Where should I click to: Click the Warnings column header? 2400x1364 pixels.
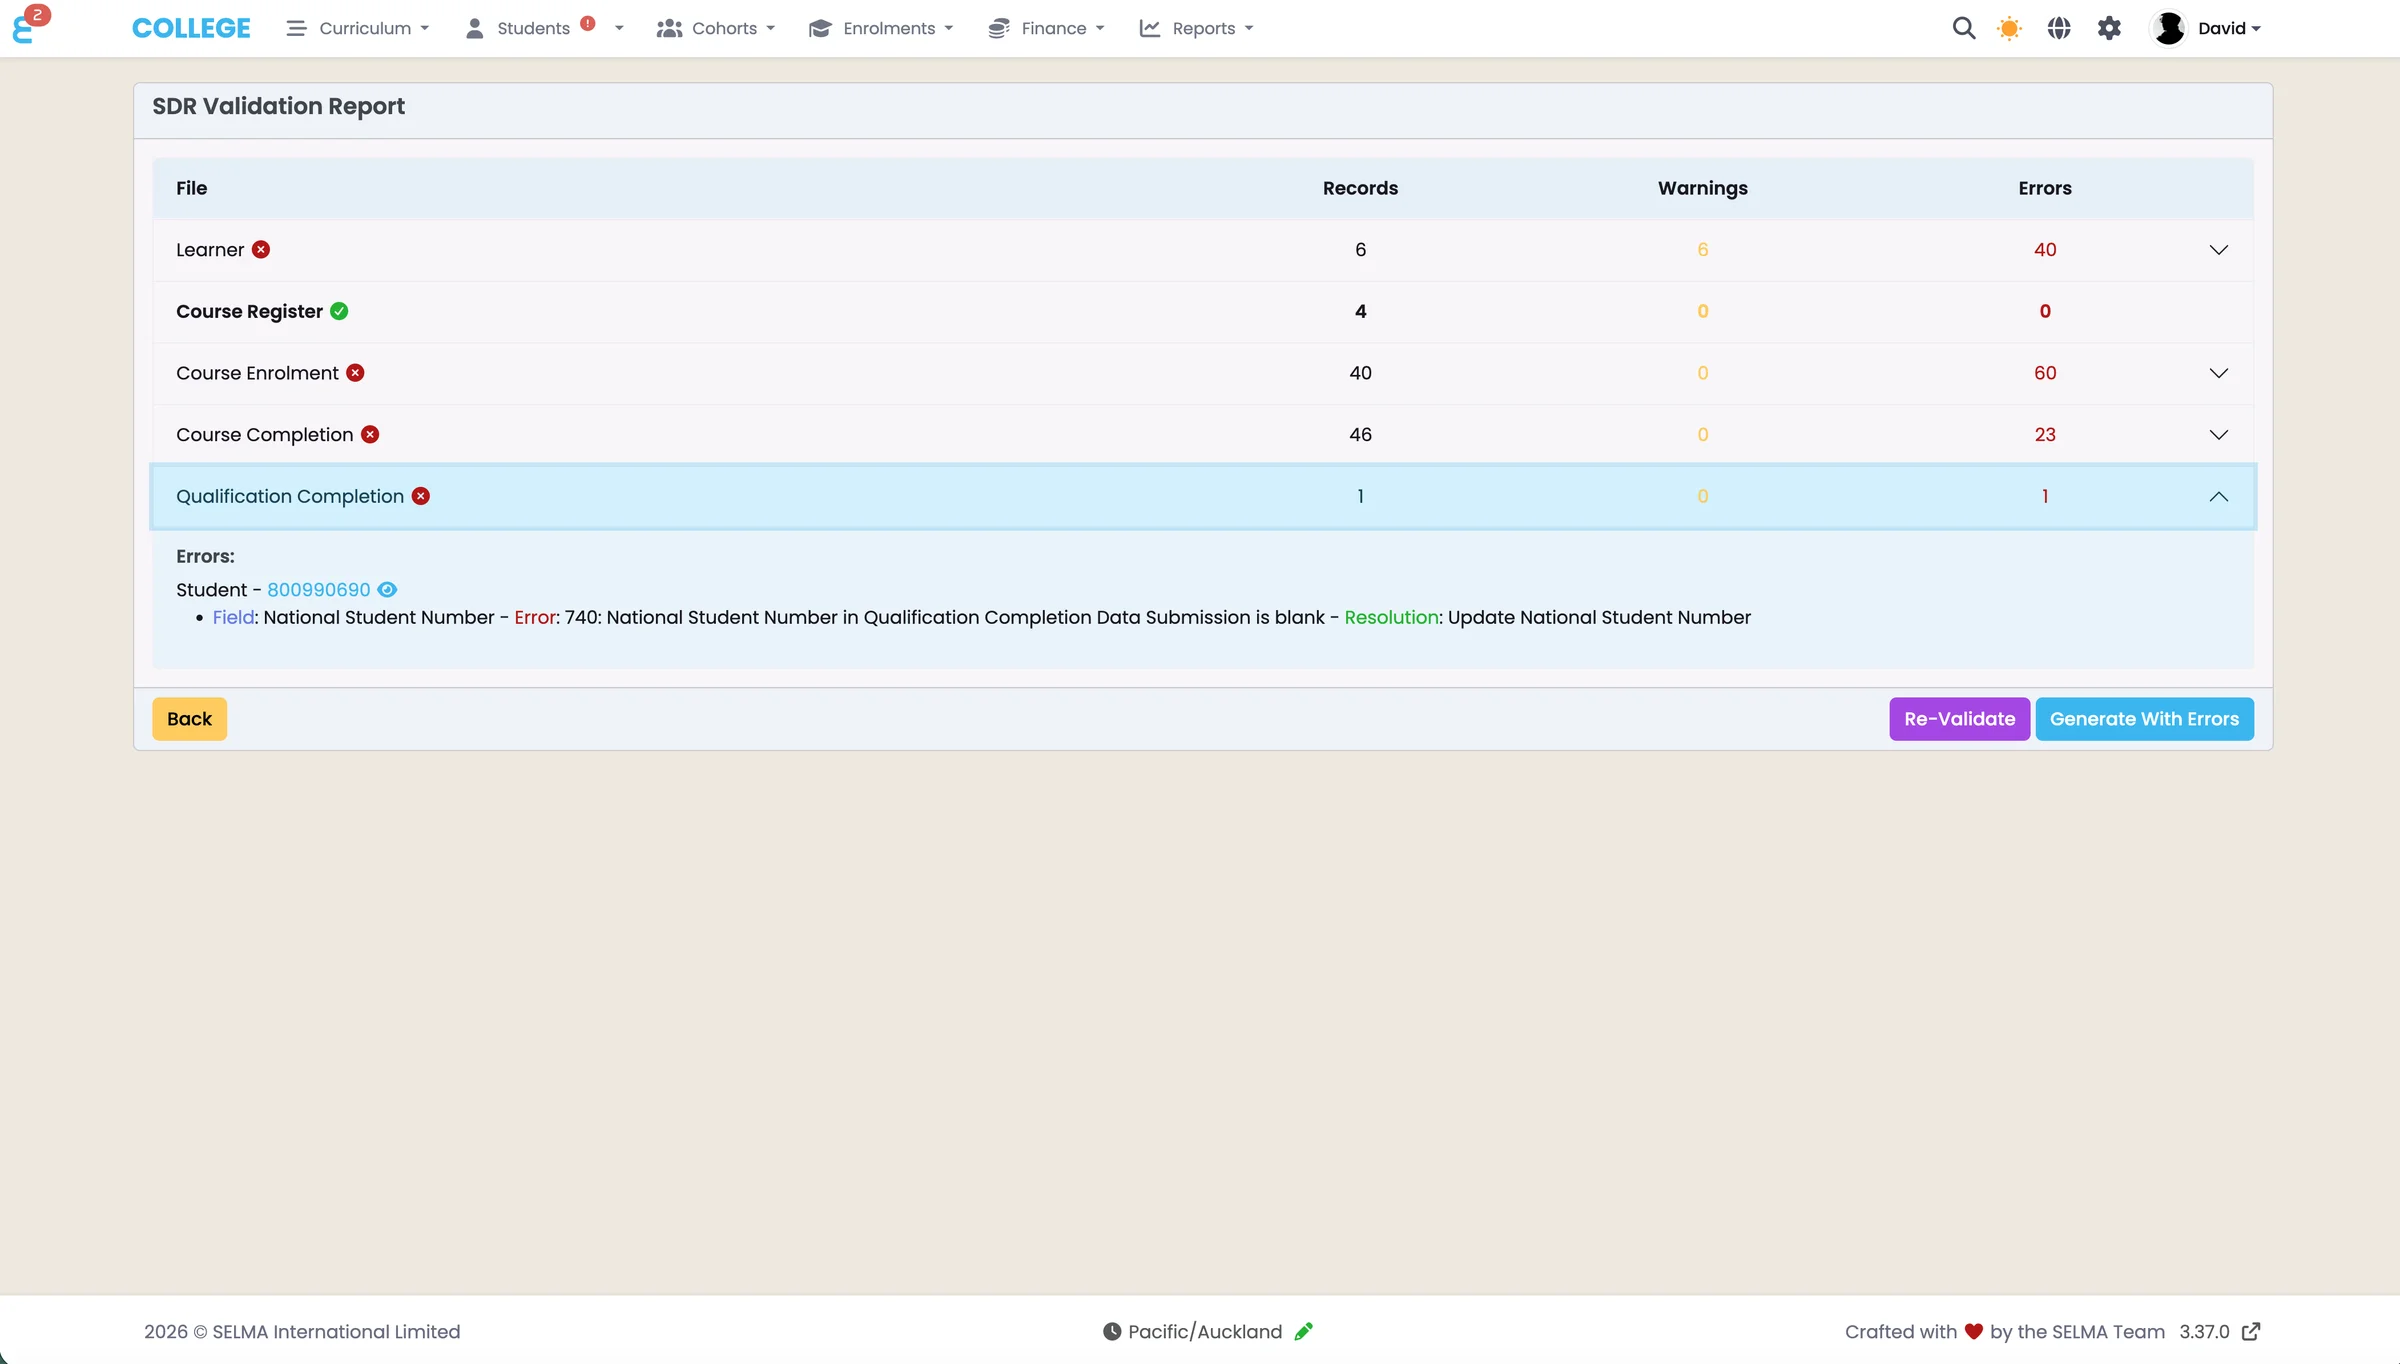point(1702,188)
